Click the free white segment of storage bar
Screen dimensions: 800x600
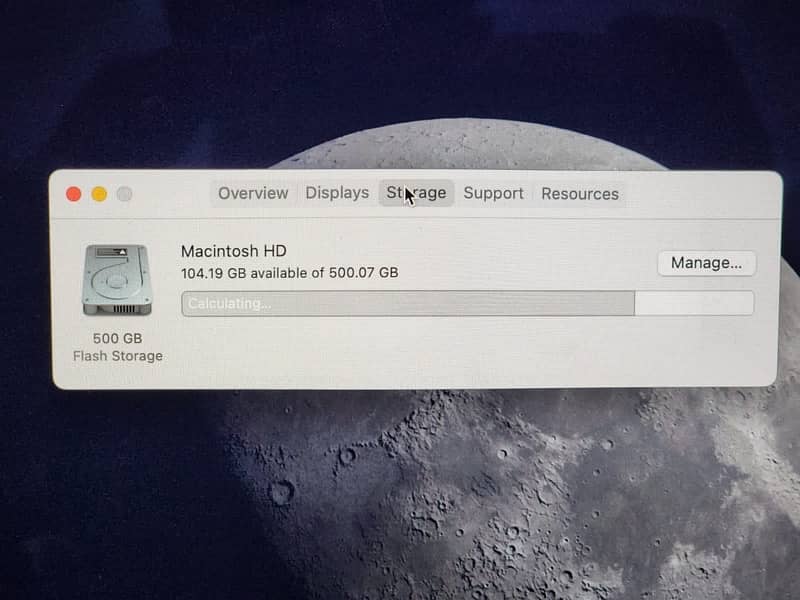tap(693, 303)
